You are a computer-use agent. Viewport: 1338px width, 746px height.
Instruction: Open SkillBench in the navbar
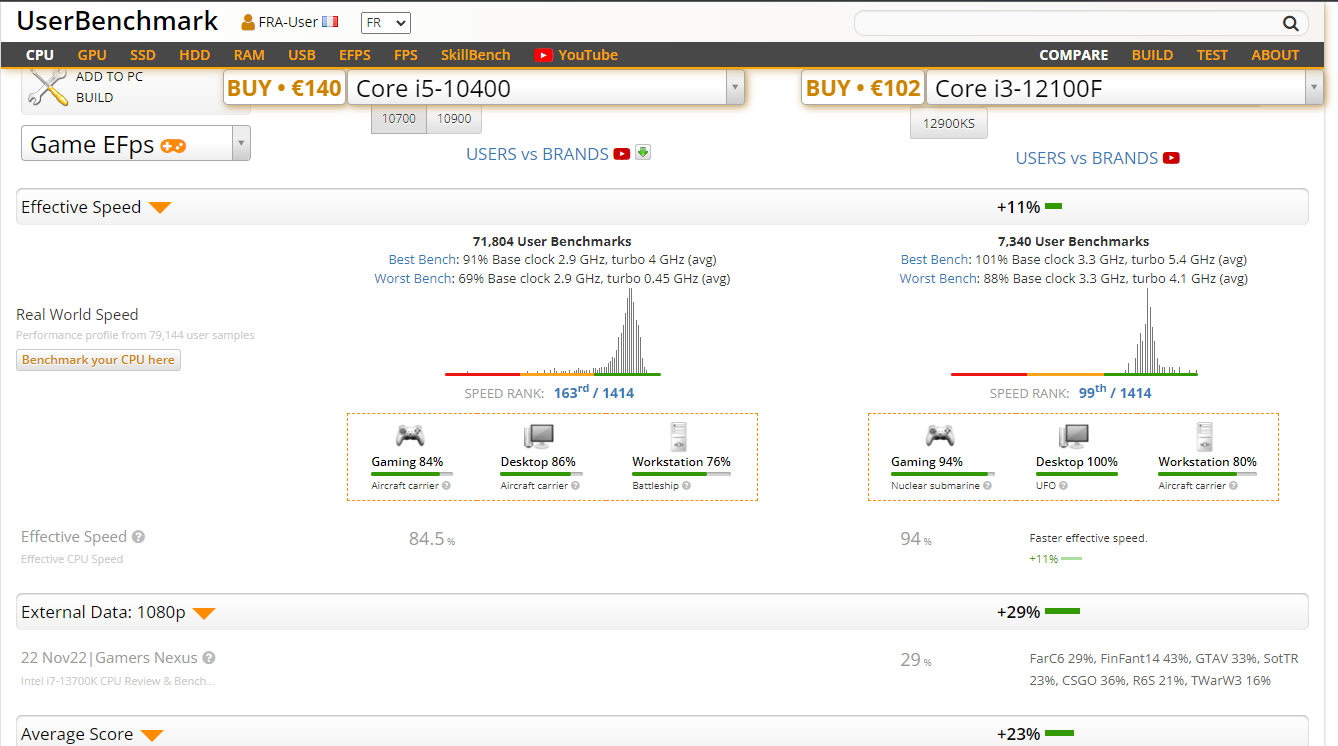(475, 55)
